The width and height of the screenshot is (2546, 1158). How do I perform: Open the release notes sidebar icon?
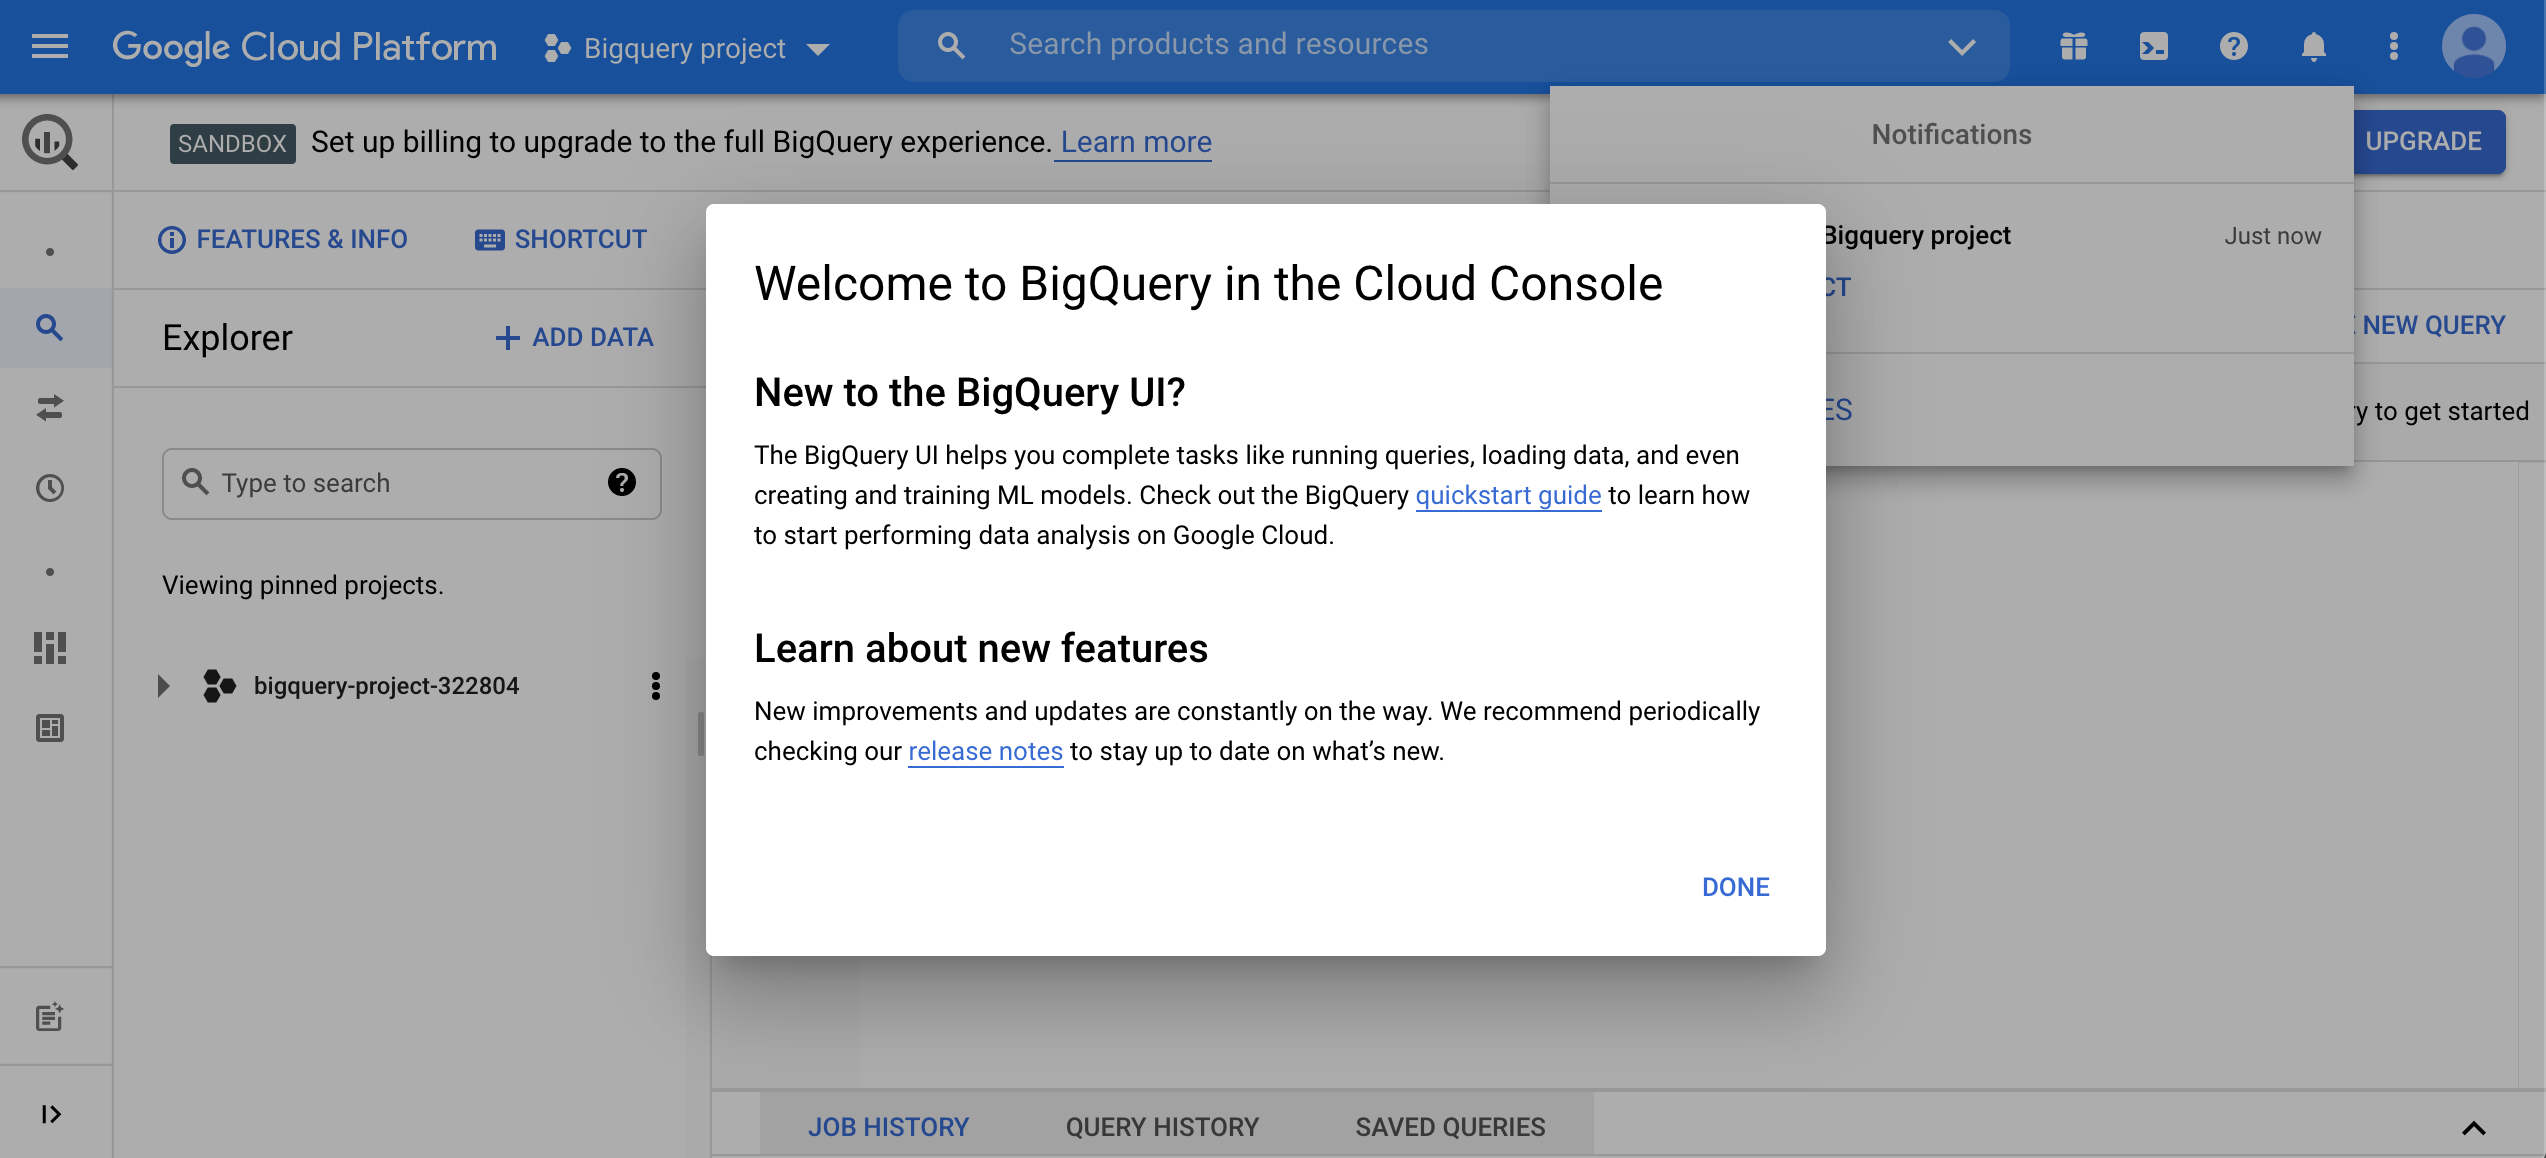(50, 1017)
